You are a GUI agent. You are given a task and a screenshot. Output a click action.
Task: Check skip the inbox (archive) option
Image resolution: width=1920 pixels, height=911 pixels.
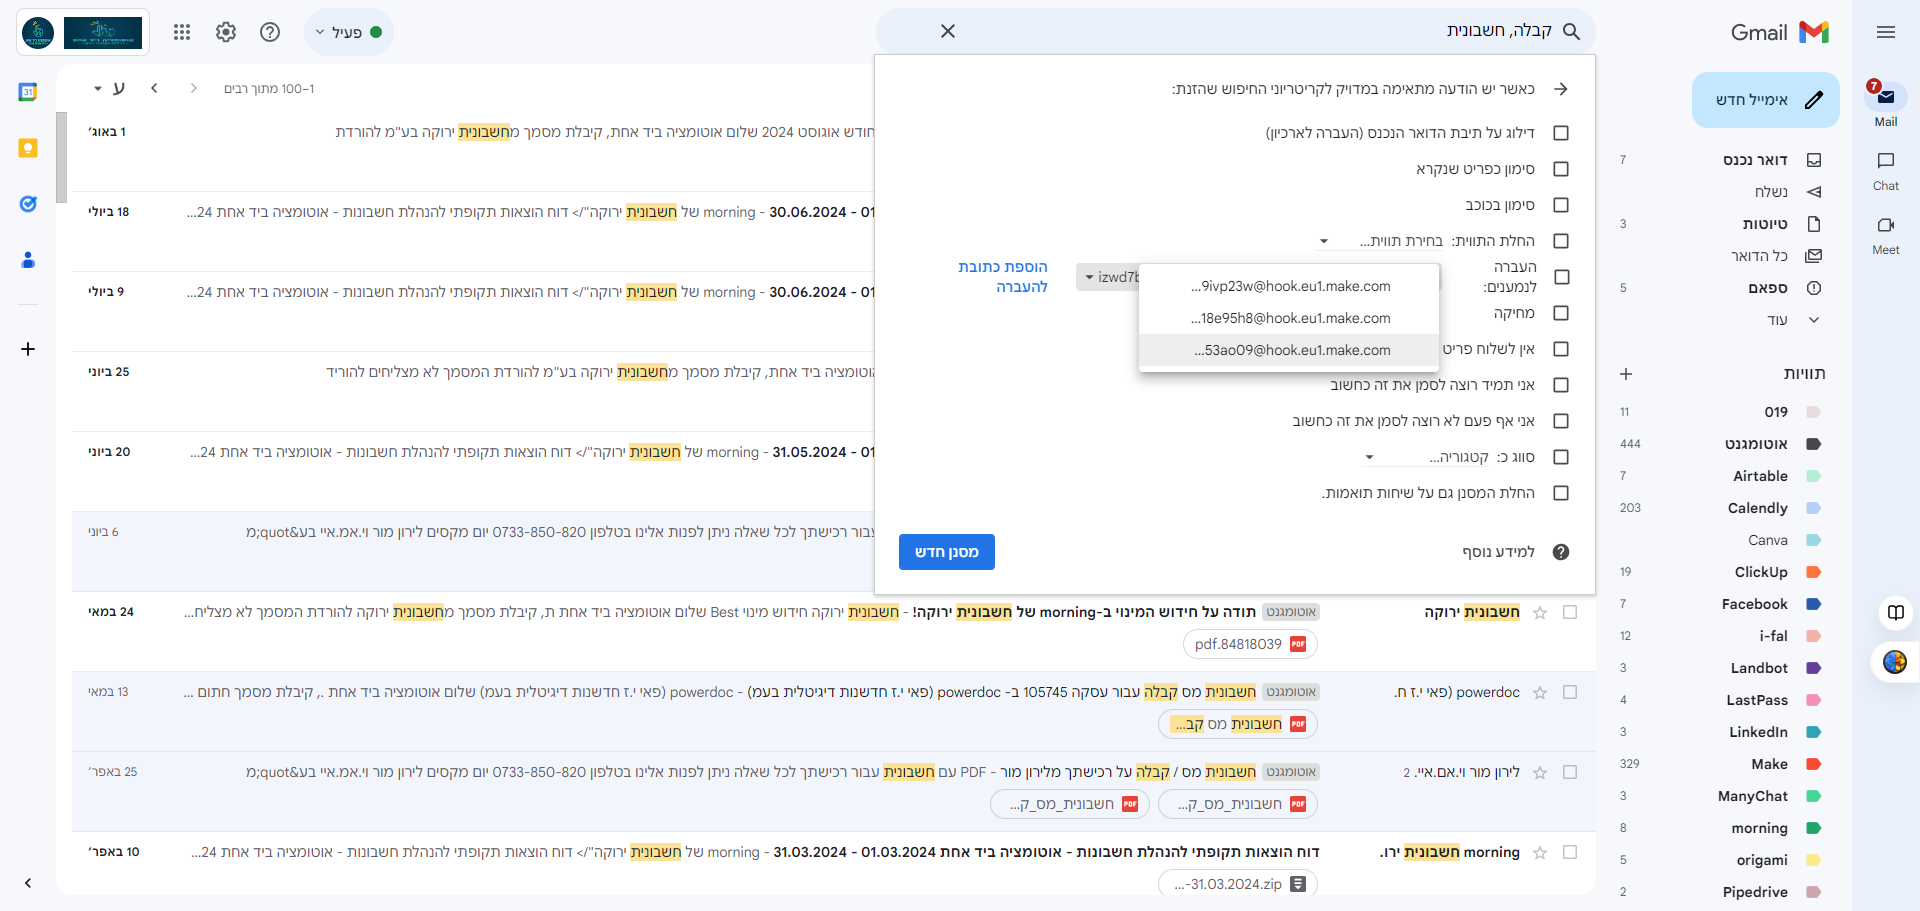tap(1561, 133)
